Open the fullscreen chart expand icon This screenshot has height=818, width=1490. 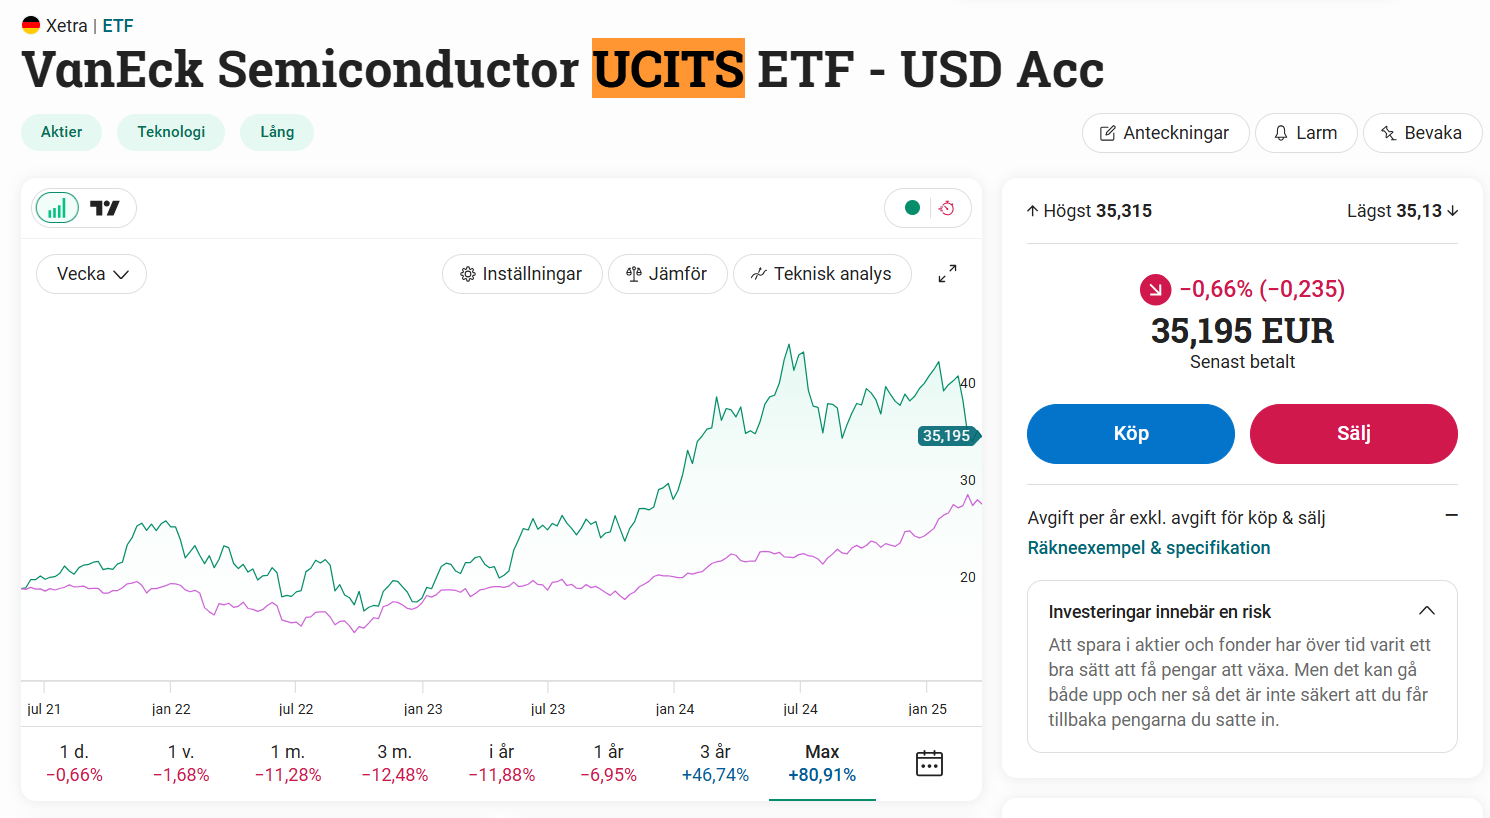(x=947, y=274)
